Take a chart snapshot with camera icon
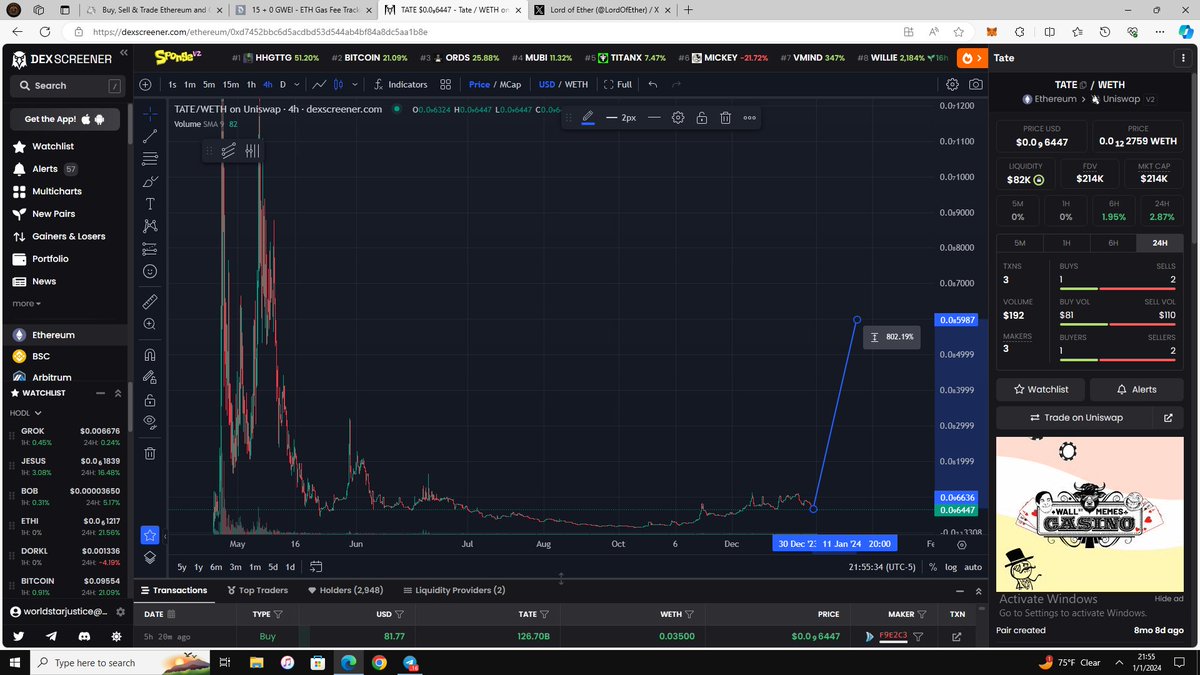1200x675 pixels. 975,85
